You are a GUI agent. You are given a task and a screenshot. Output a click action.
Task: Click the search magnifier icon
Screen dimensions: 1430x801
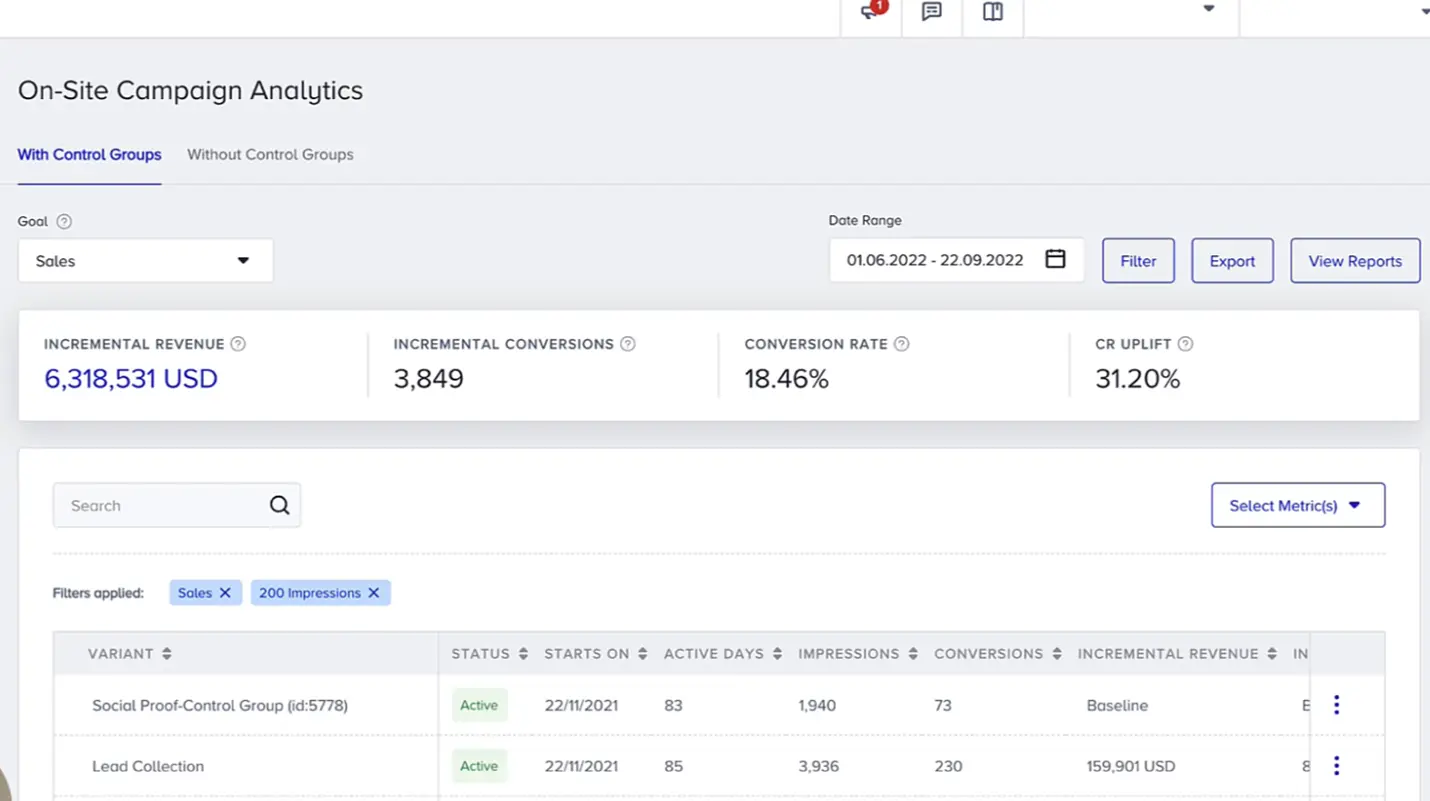278,505
